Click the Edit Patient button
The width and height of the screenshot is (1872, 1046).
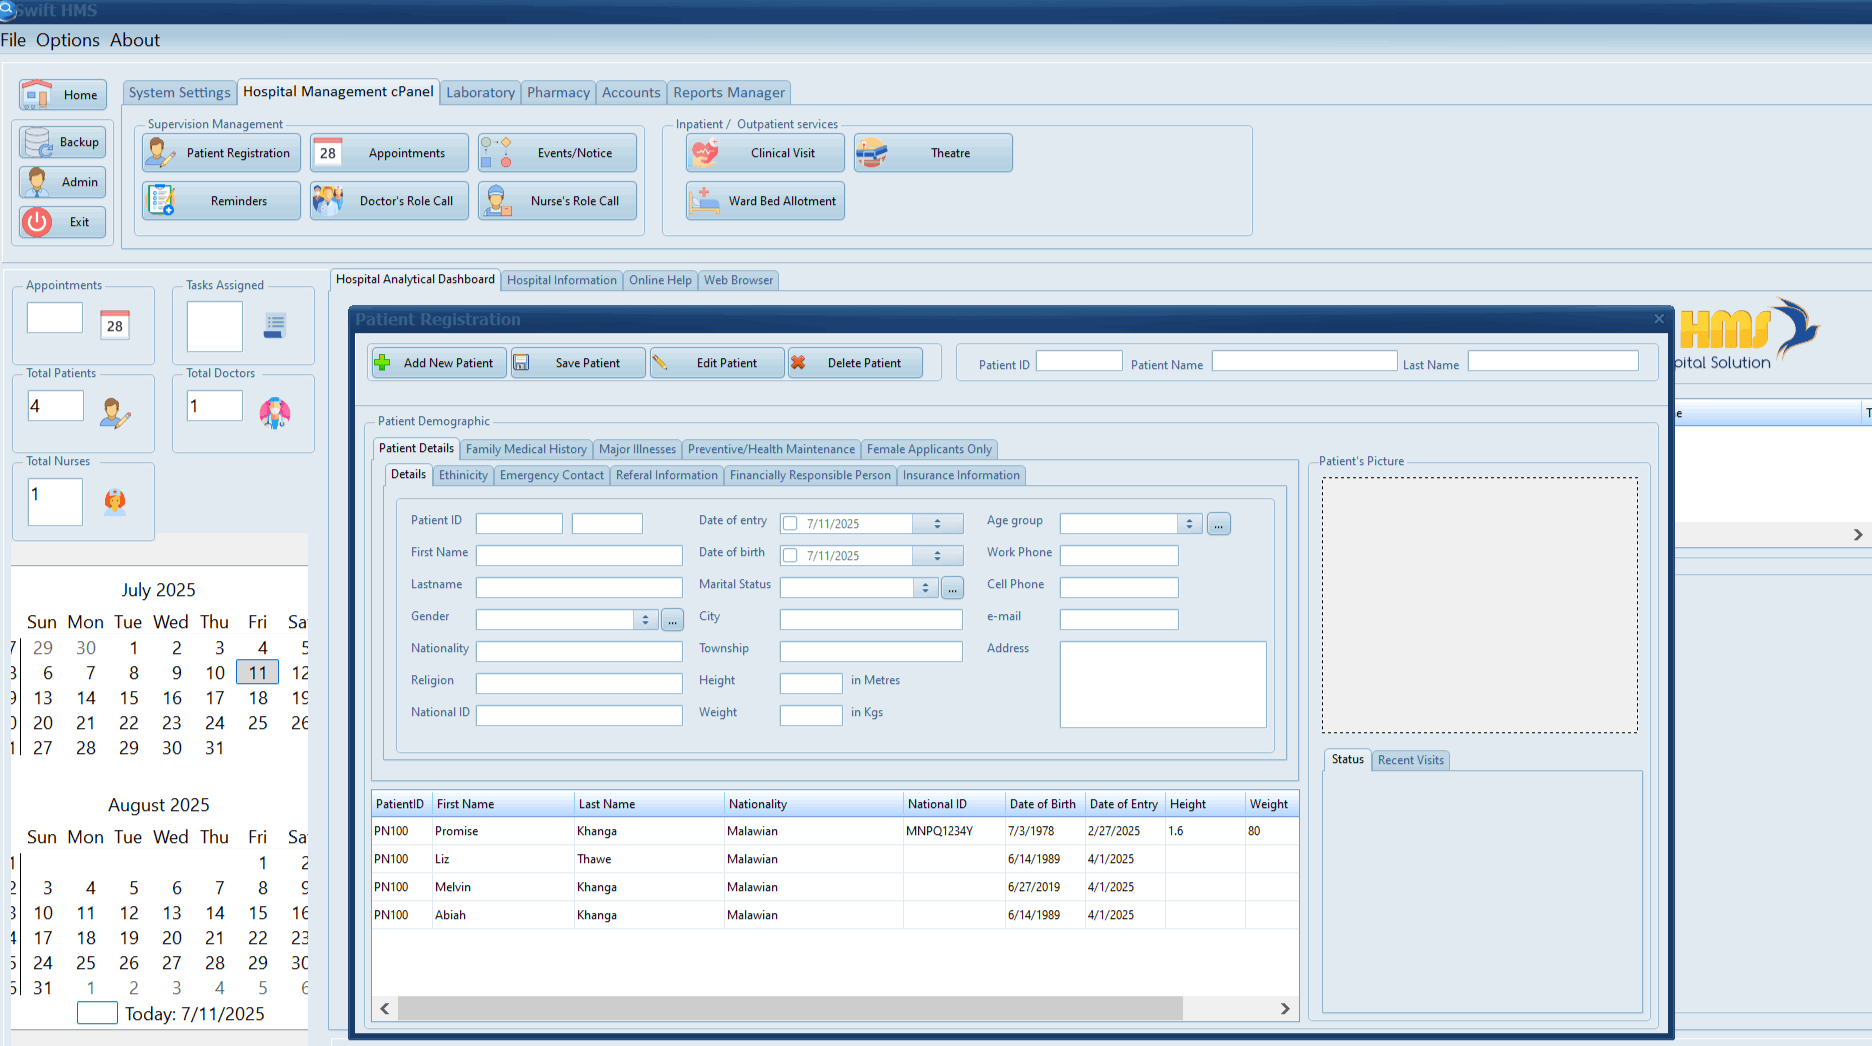pyautogui.click(x=716, y=362)
